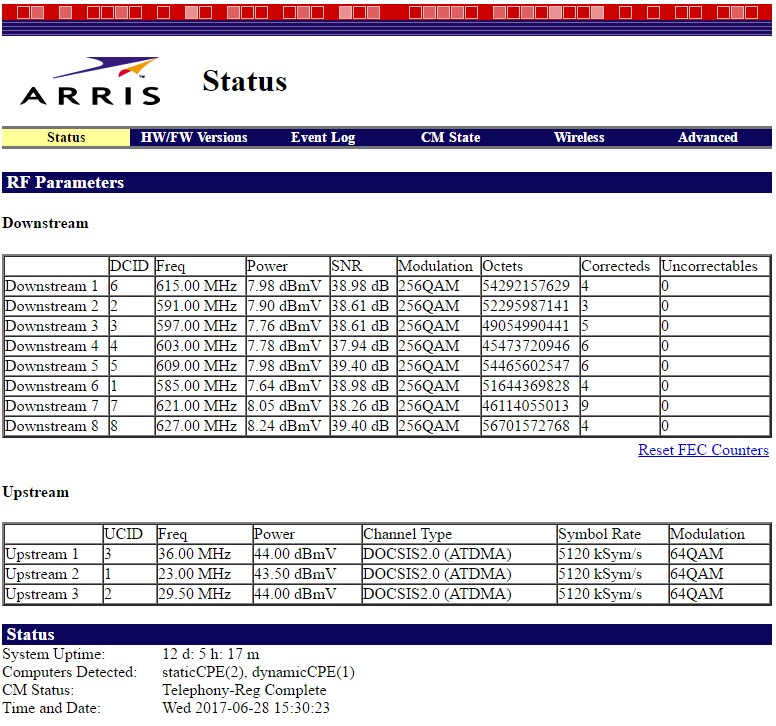Image resolution: width=776 pixels, height=726 pixels.
Task: Click the 8.05 dBmV power value
Action: (284, 406)
